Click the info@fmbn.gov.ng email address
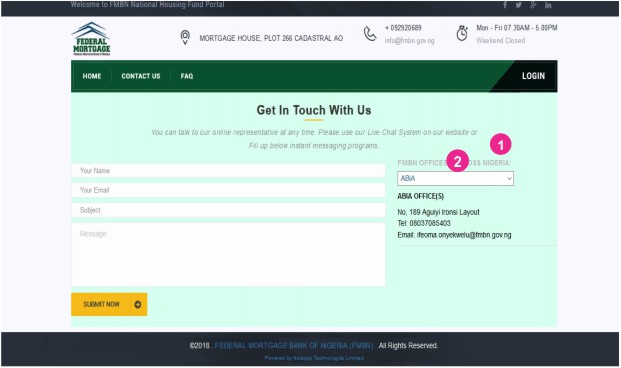621x368 pixels. click(x=410, y=40)
